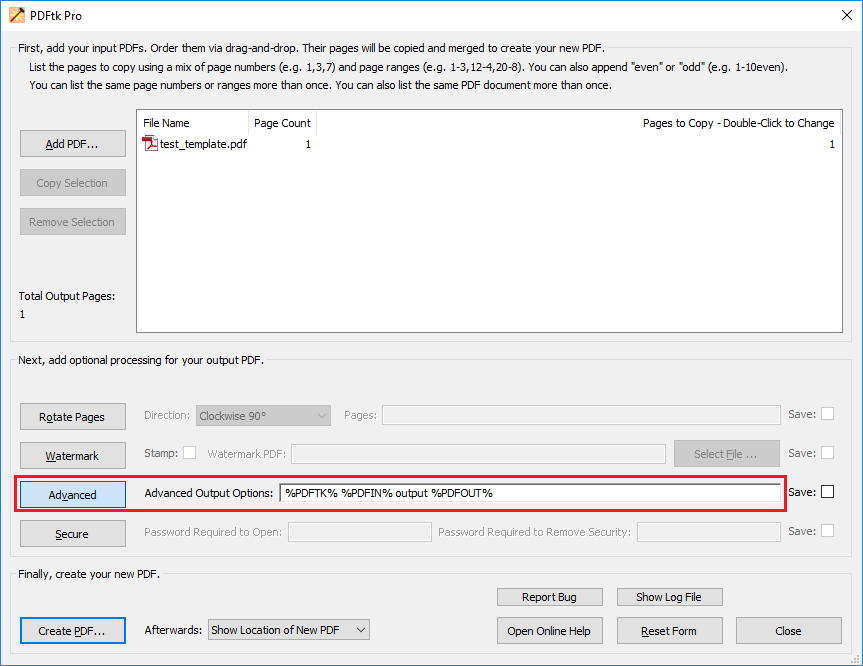
Task: Click the Reset Form button
Action: click(x=669, y=631)
